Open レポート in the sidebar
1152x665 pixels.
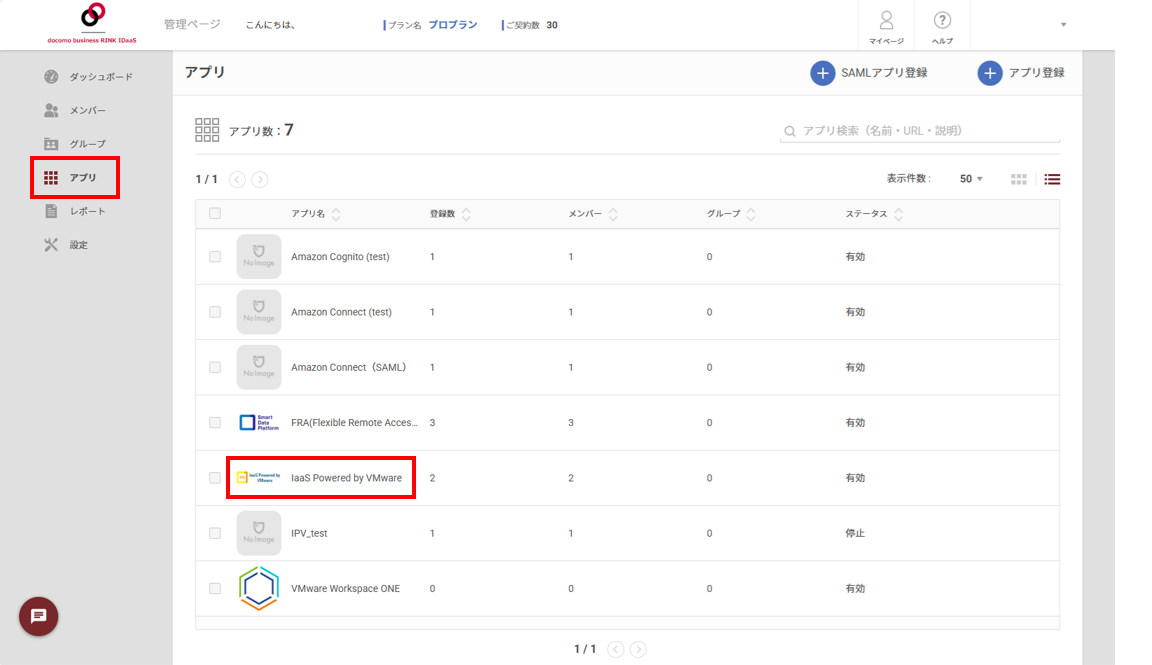(75, 212)
